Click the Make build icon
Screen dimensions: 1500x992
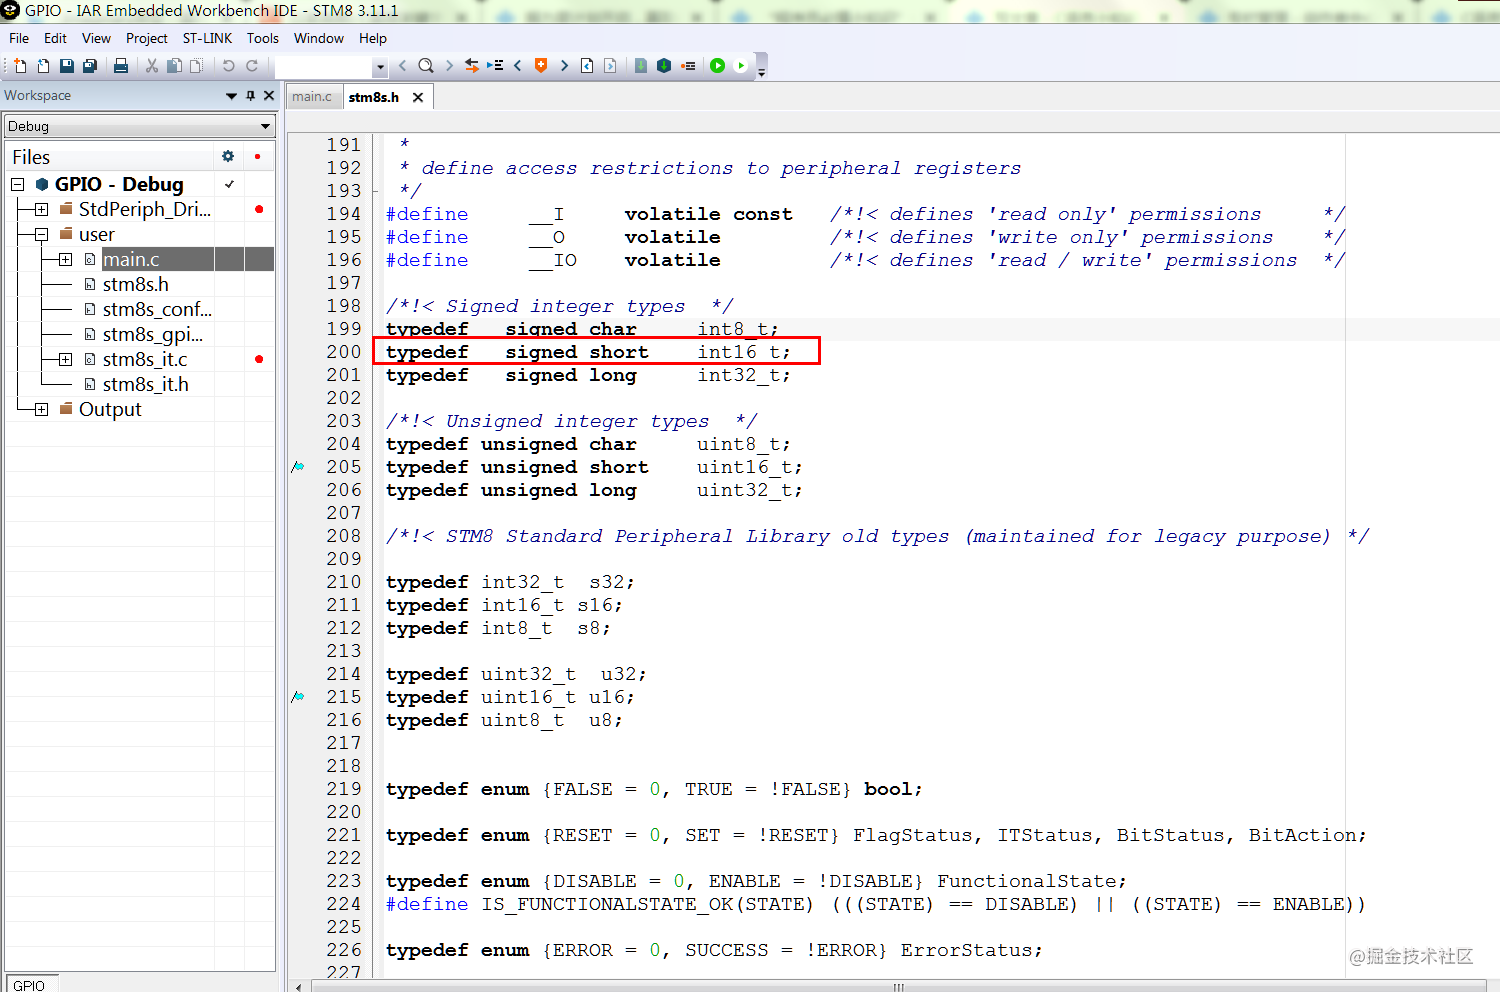click(x=664, y=66)
